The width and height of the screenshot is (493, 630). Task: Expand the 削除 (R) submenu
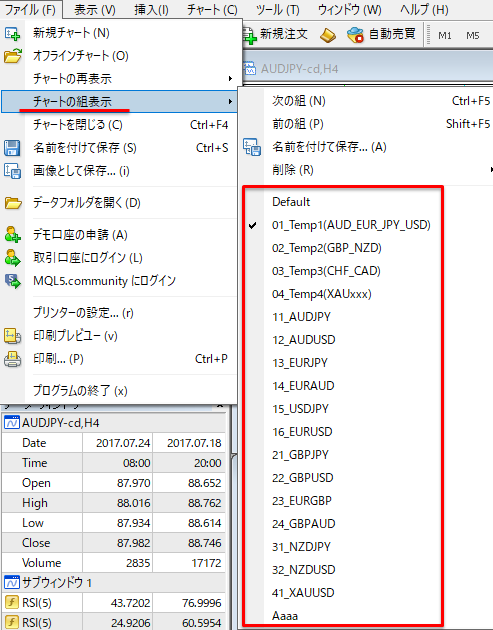367,170
